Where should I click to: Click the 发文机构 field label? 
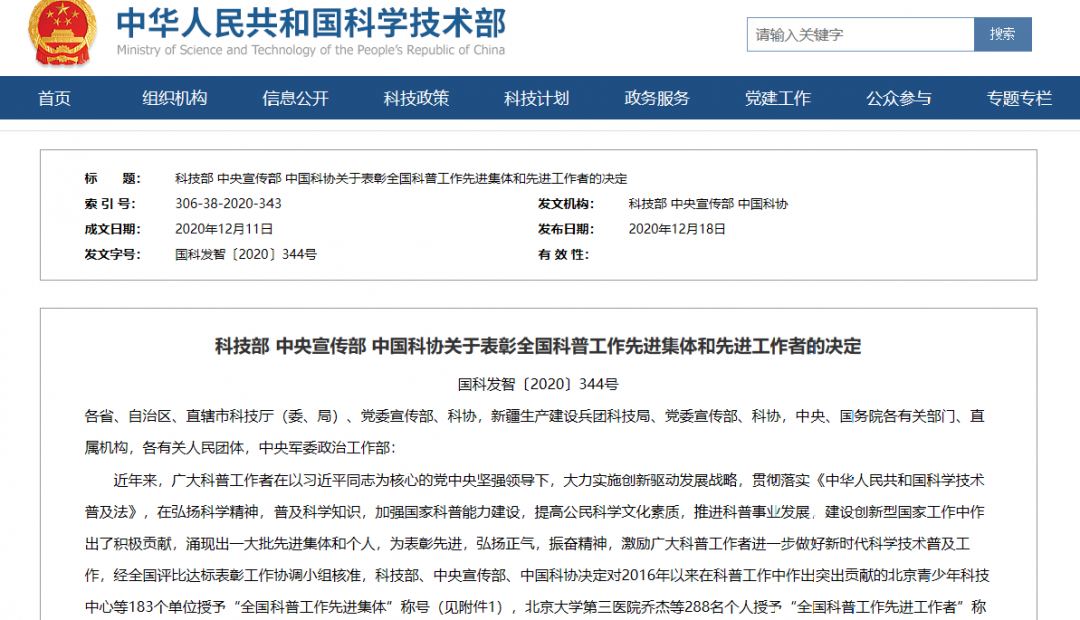(x=565, y=204)
